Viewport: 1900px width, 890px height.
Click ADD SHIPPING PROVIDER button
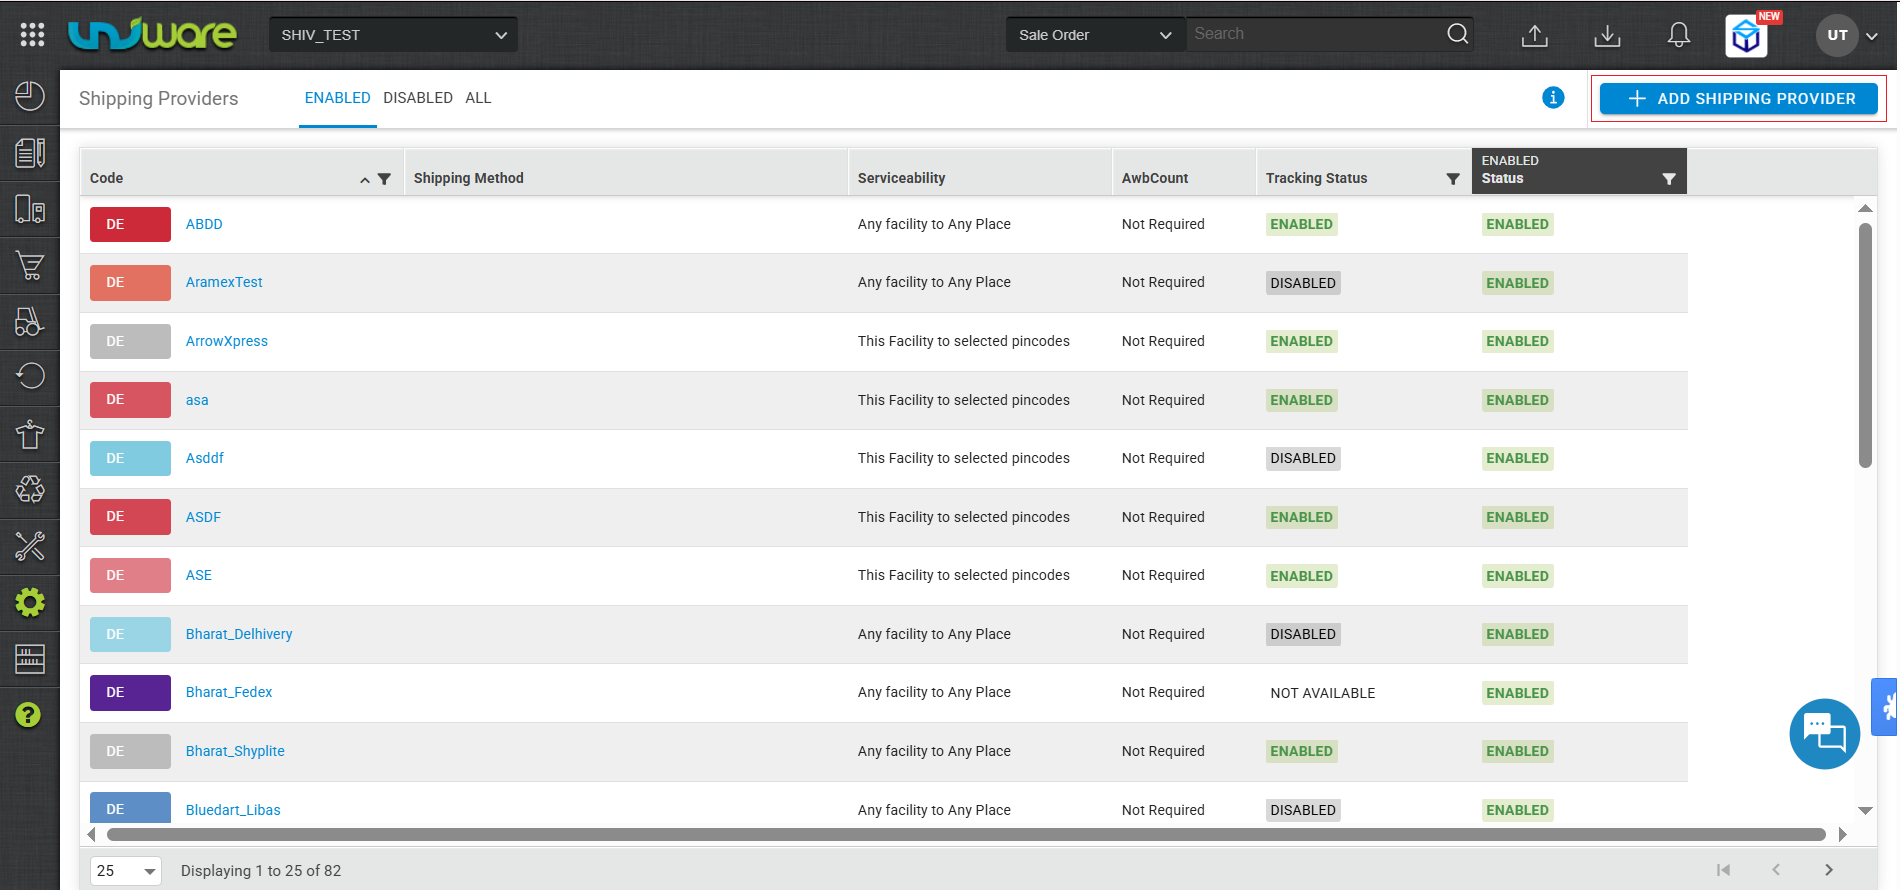pos(1738,98)
